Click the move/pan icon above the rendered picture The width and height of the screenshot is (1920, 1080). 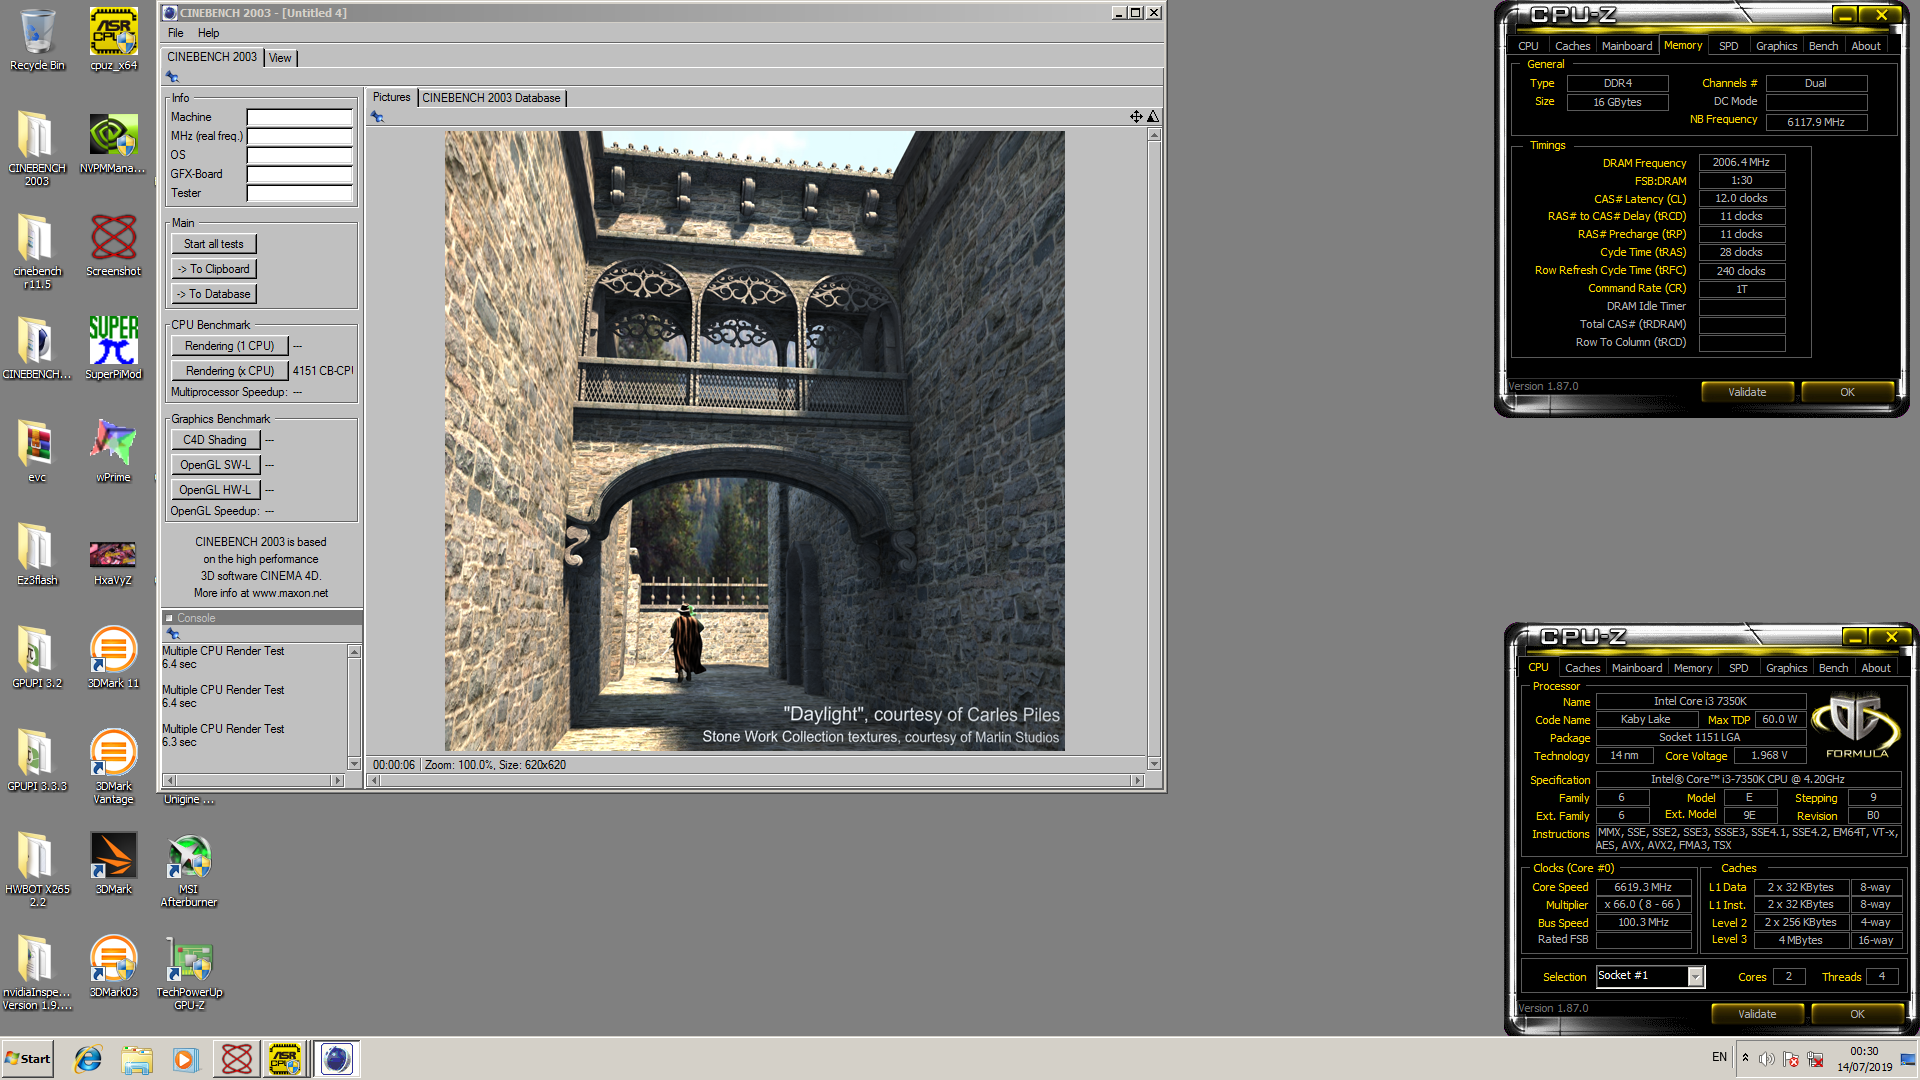pos(1136,117)
